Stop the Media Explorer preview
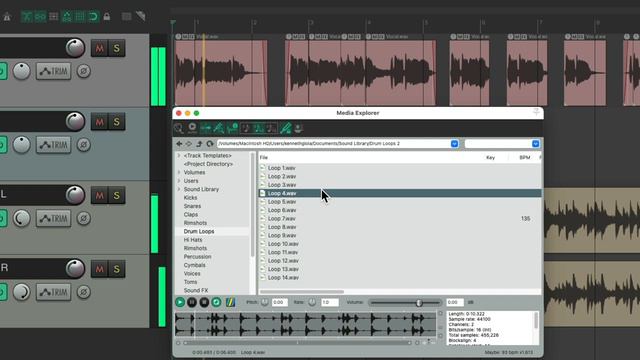The height and width of the screenshot is (360, 640). click(x=204, y=302)
